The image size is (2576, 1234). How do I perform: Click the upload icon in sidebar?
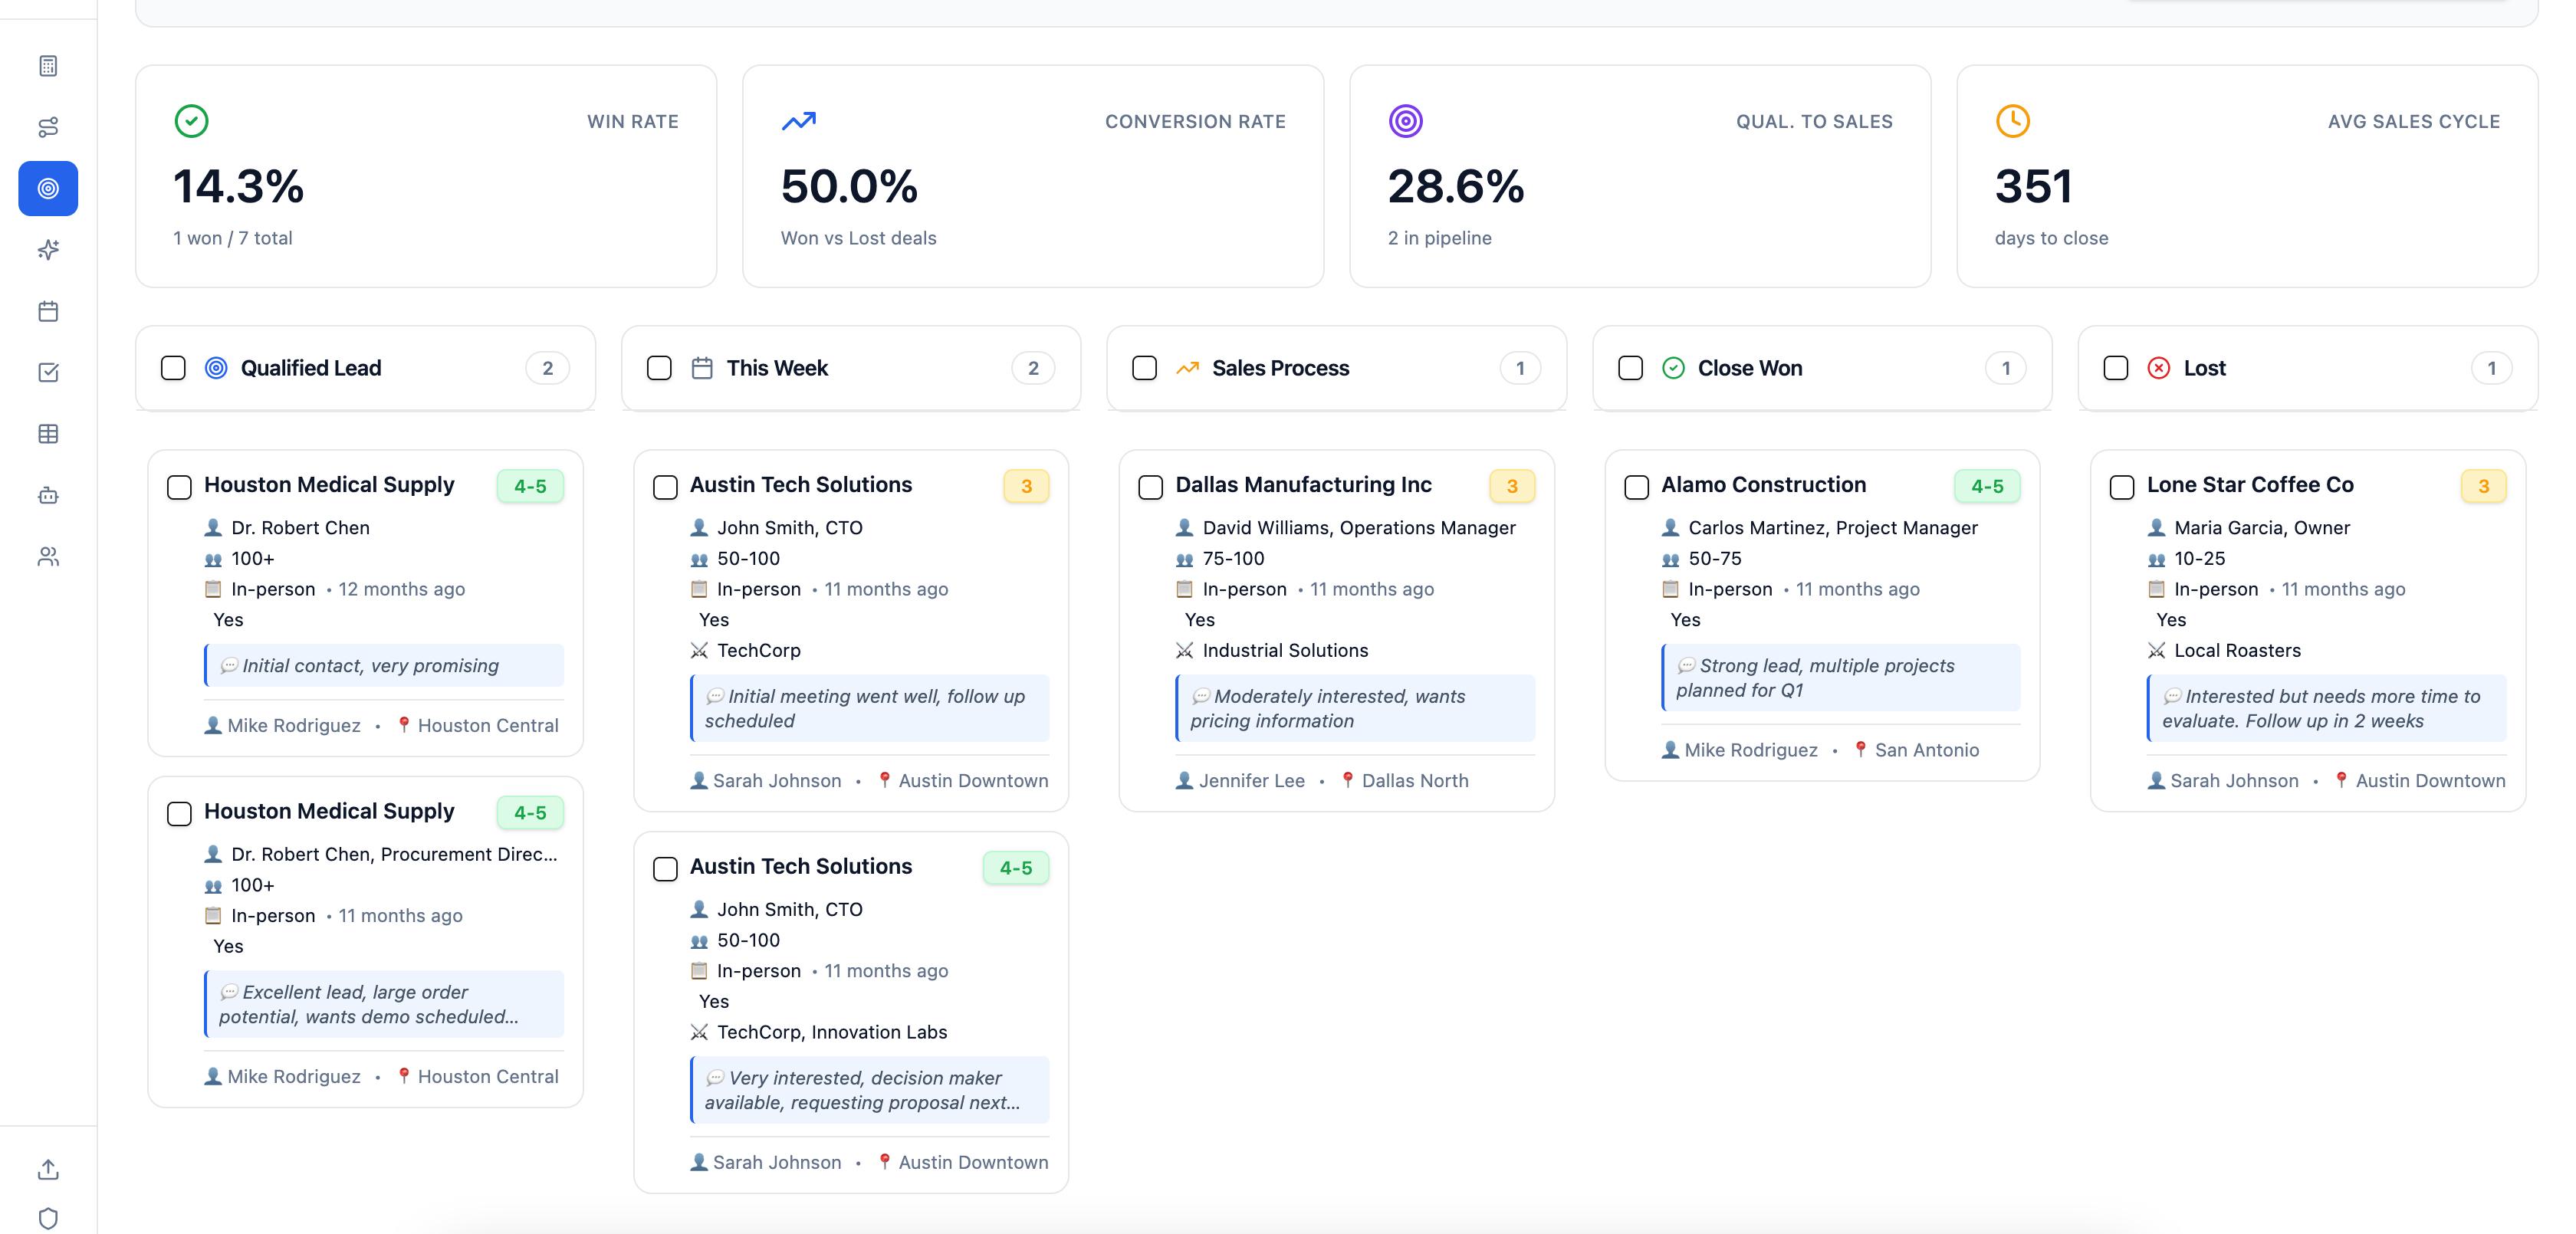(x=48, y=1169)
